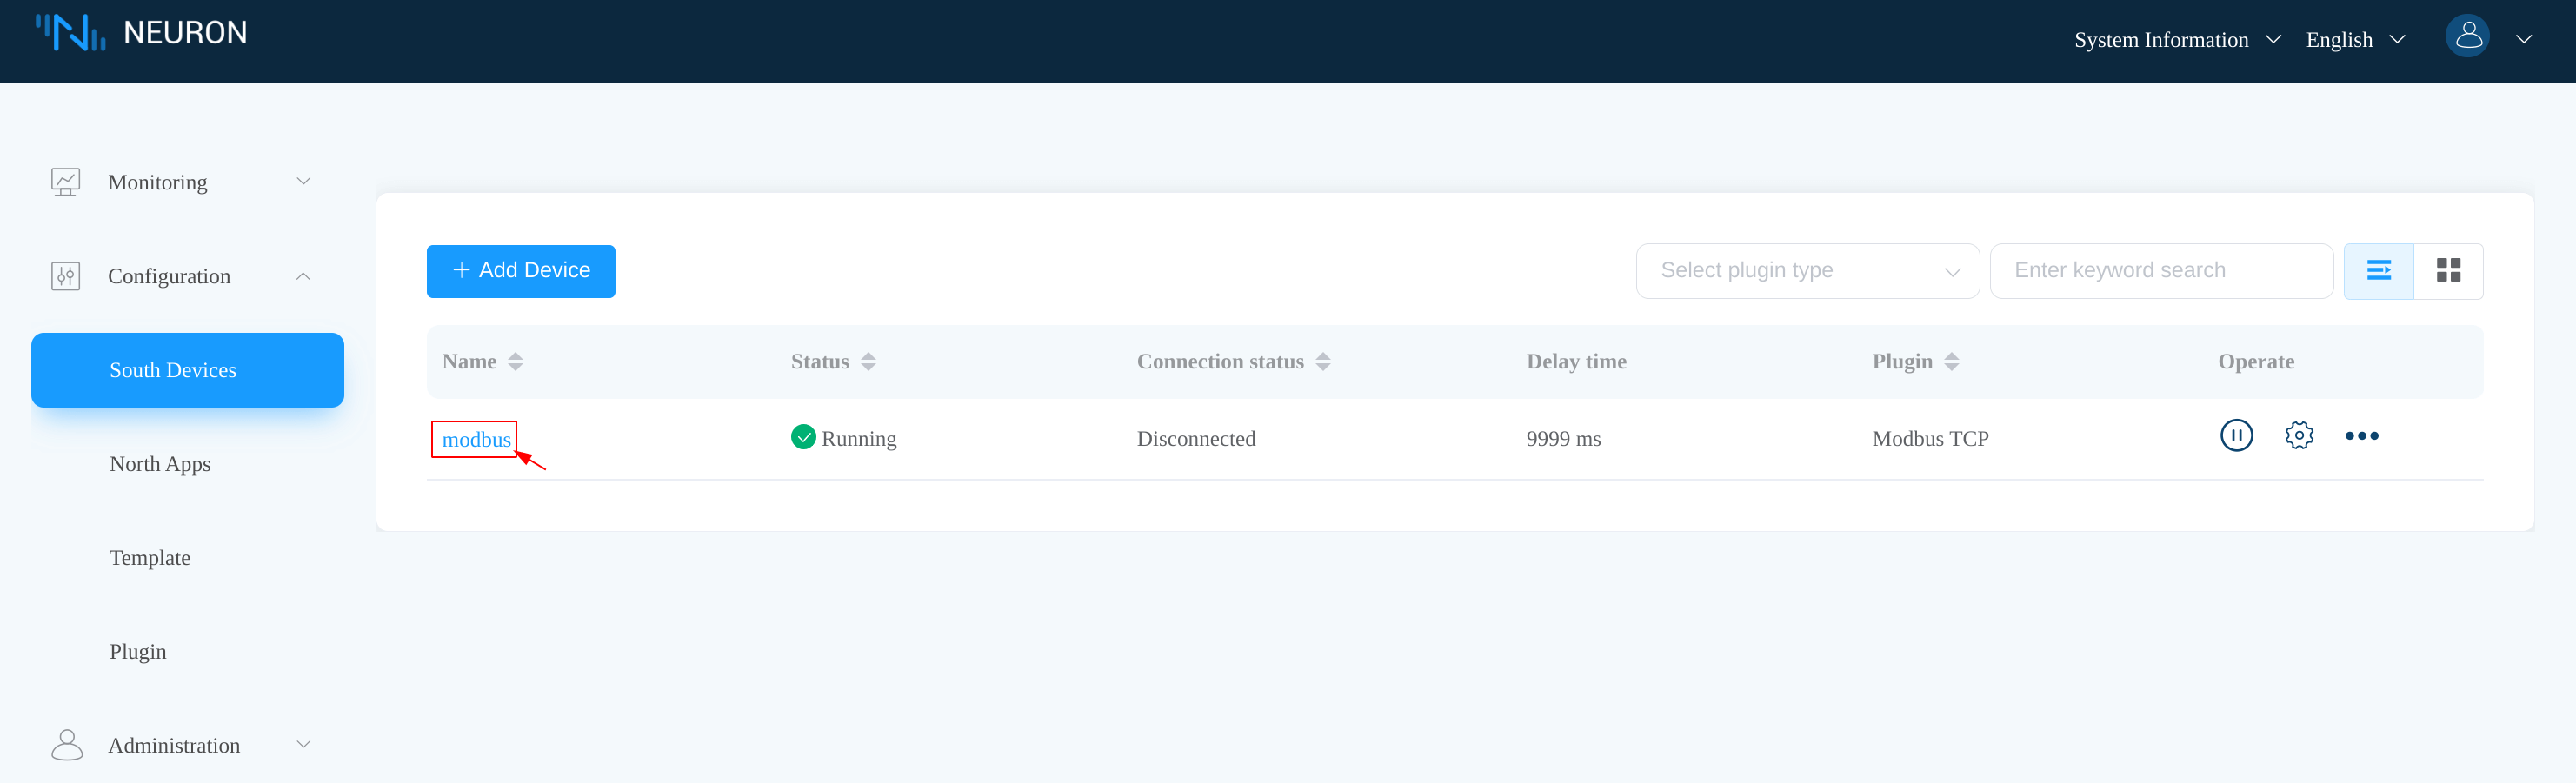Click the keyword search field
2576x783 pixels.
[2160, 271]
